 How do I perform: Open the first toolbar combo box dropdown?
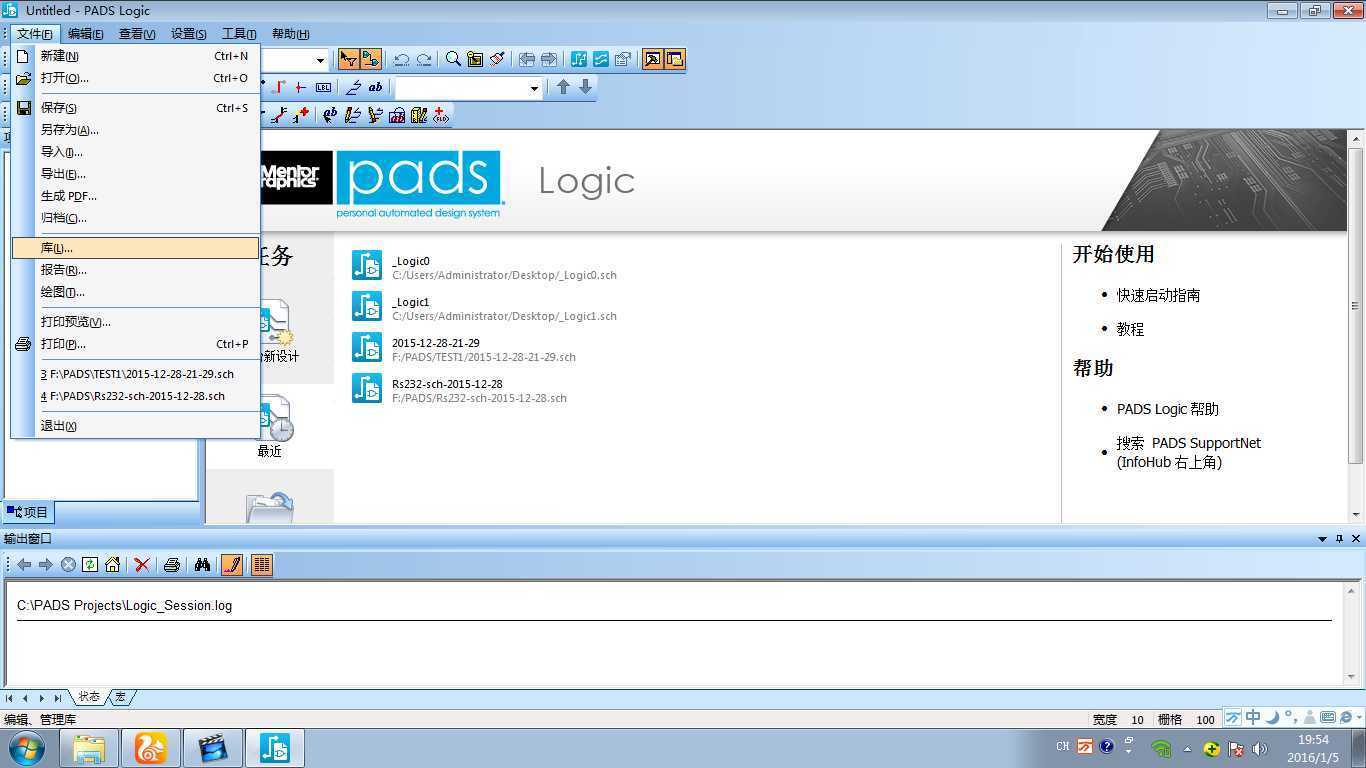[320, 60]
